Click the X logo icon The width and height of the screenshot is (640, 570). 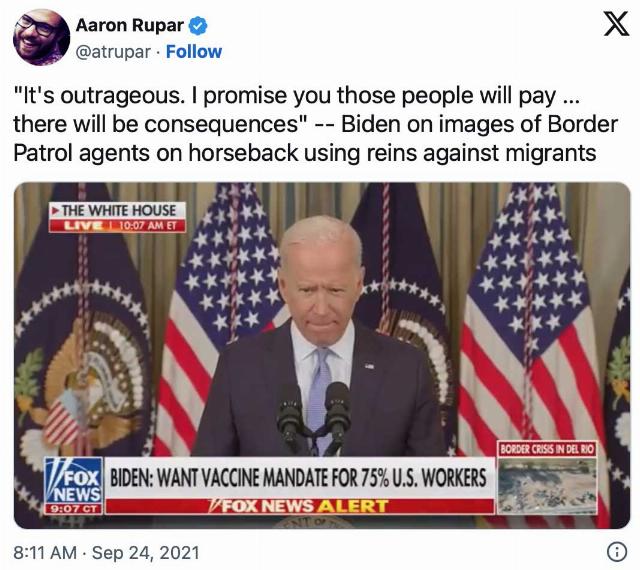pyautogui.click(x=616, y=24)
